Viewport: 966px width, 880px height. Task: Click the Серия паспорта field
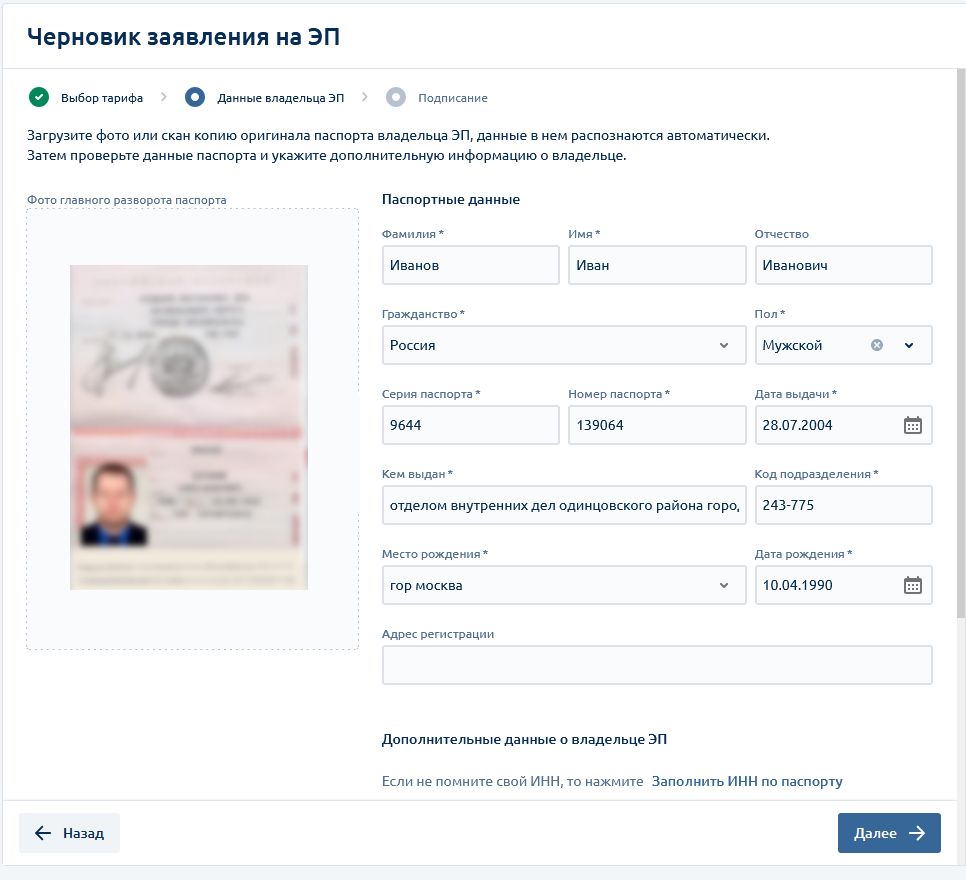(x=470, y=425)
